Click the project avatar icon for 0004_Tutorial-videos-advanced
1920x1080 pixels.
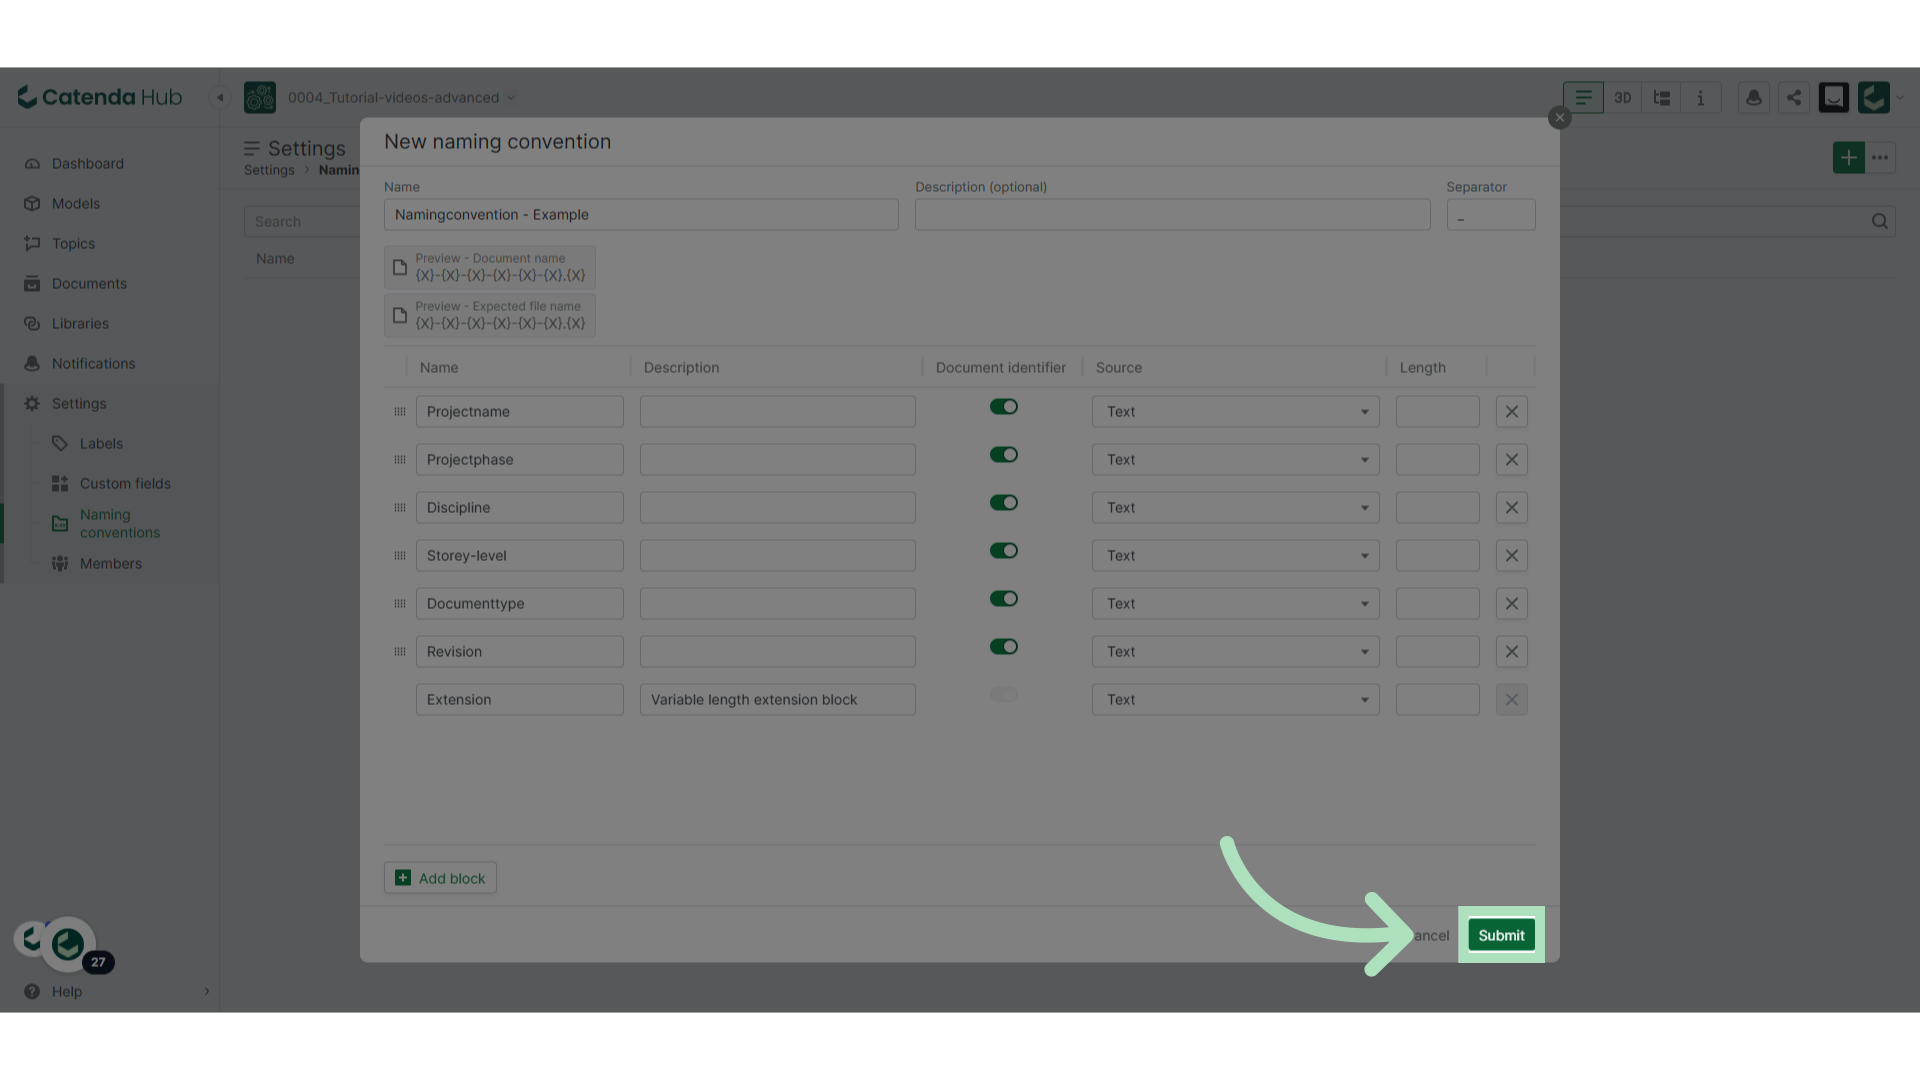260,97
